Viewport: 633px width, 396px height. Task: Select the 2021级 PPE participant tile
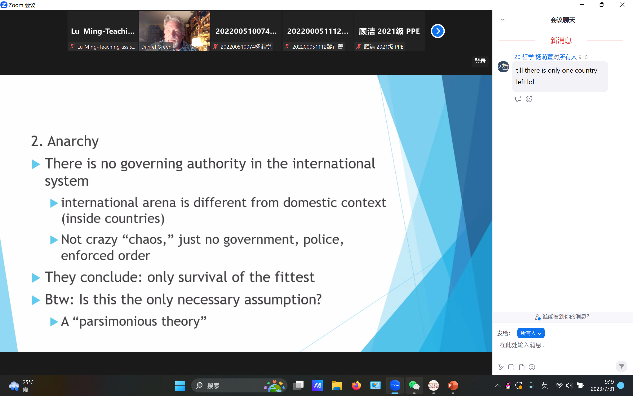[389, 31]
